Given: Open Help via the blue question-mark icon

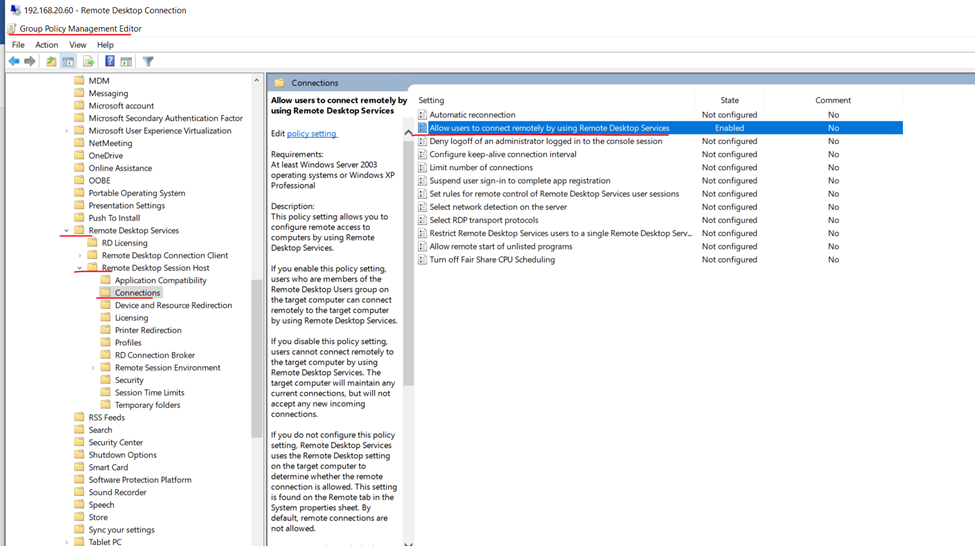Looking at the screenshot, I should 110,62.
